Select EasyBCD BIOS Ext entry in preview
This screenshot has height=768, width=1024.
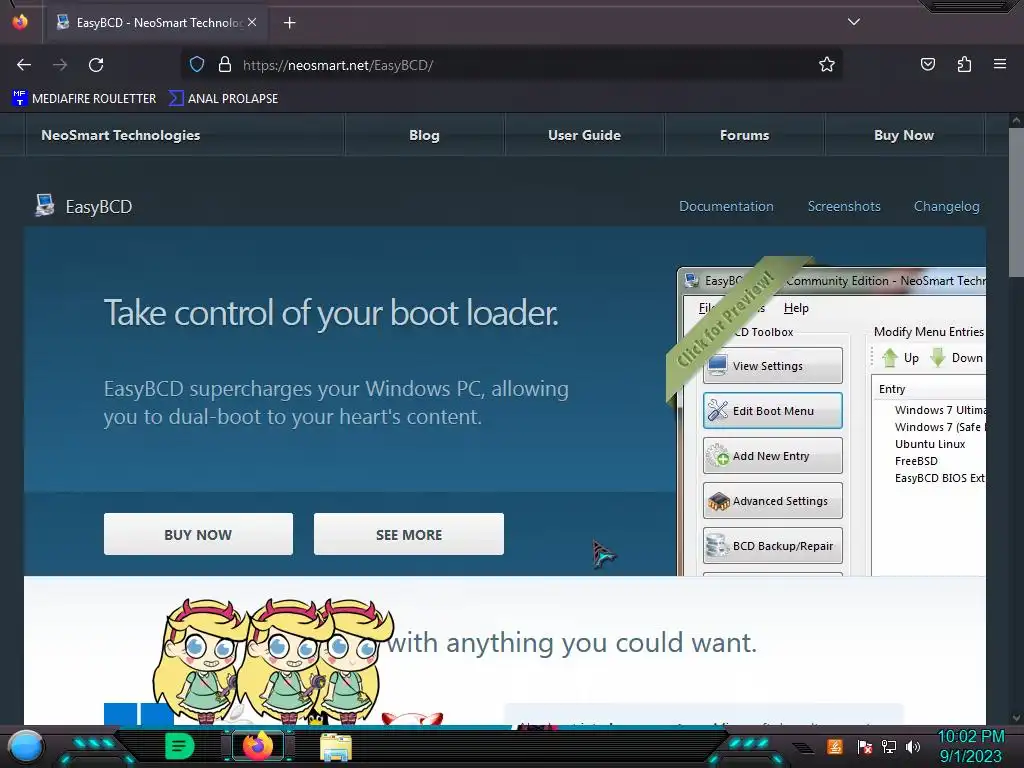click(x=940, y=478)
